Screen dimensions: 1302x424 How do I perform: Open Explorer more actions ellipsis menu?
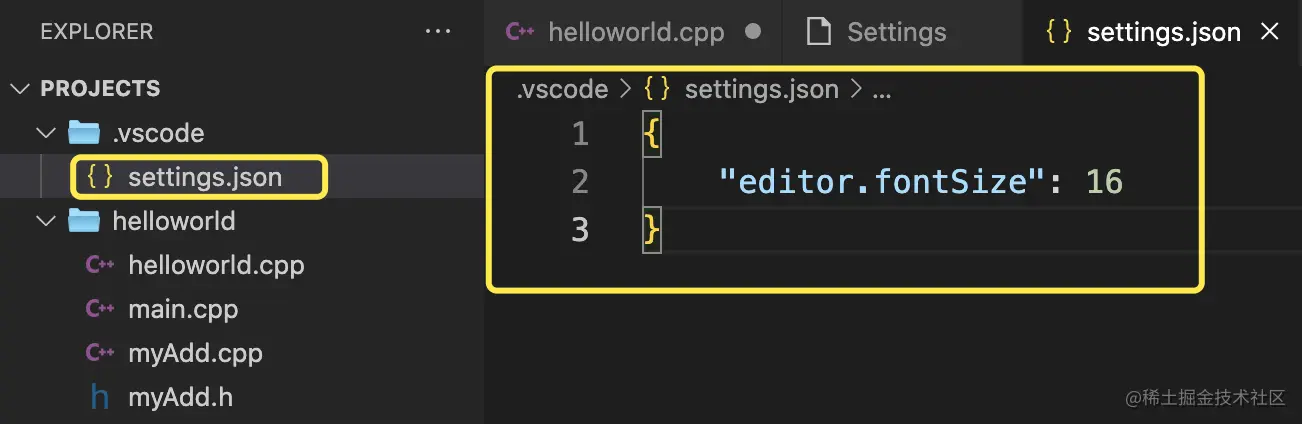tap(438, 32)
